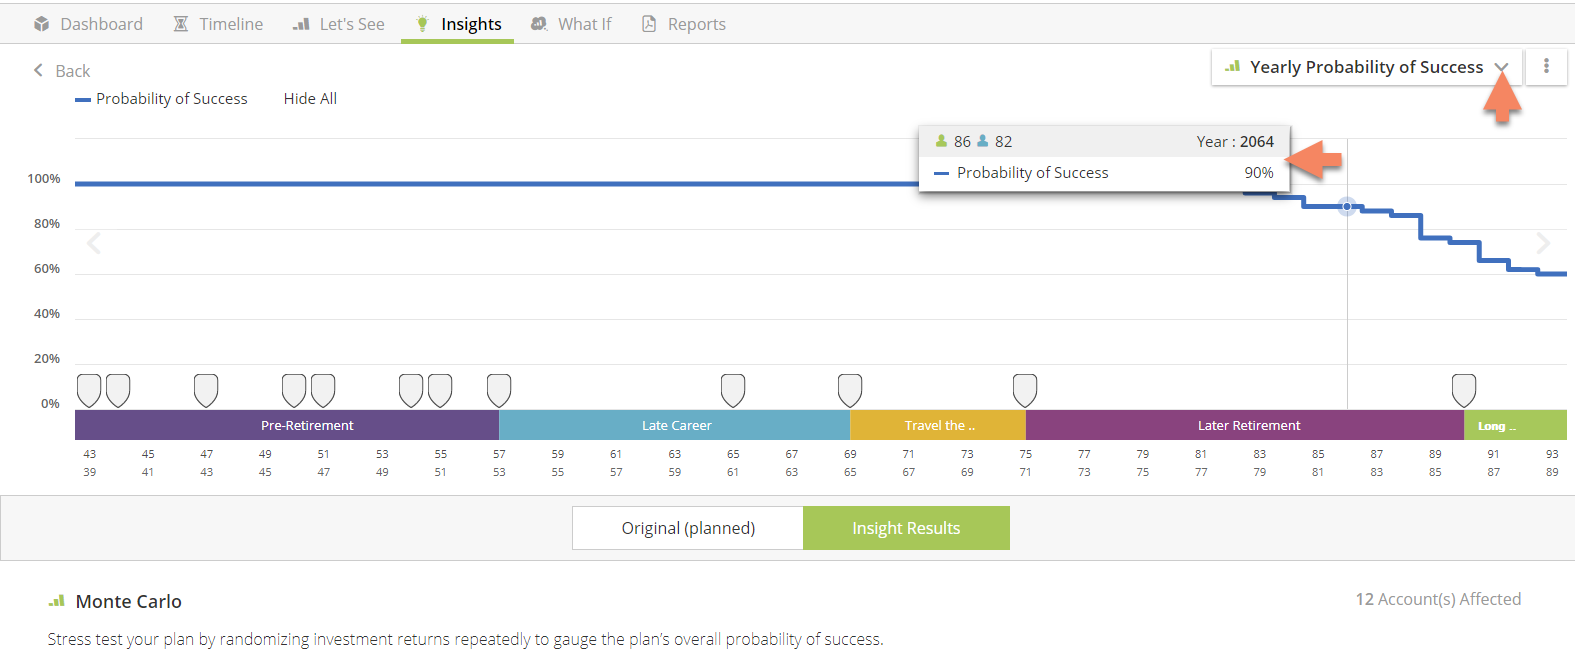
Task: Click the left chart navigation arrow
Action: [94, 243]
